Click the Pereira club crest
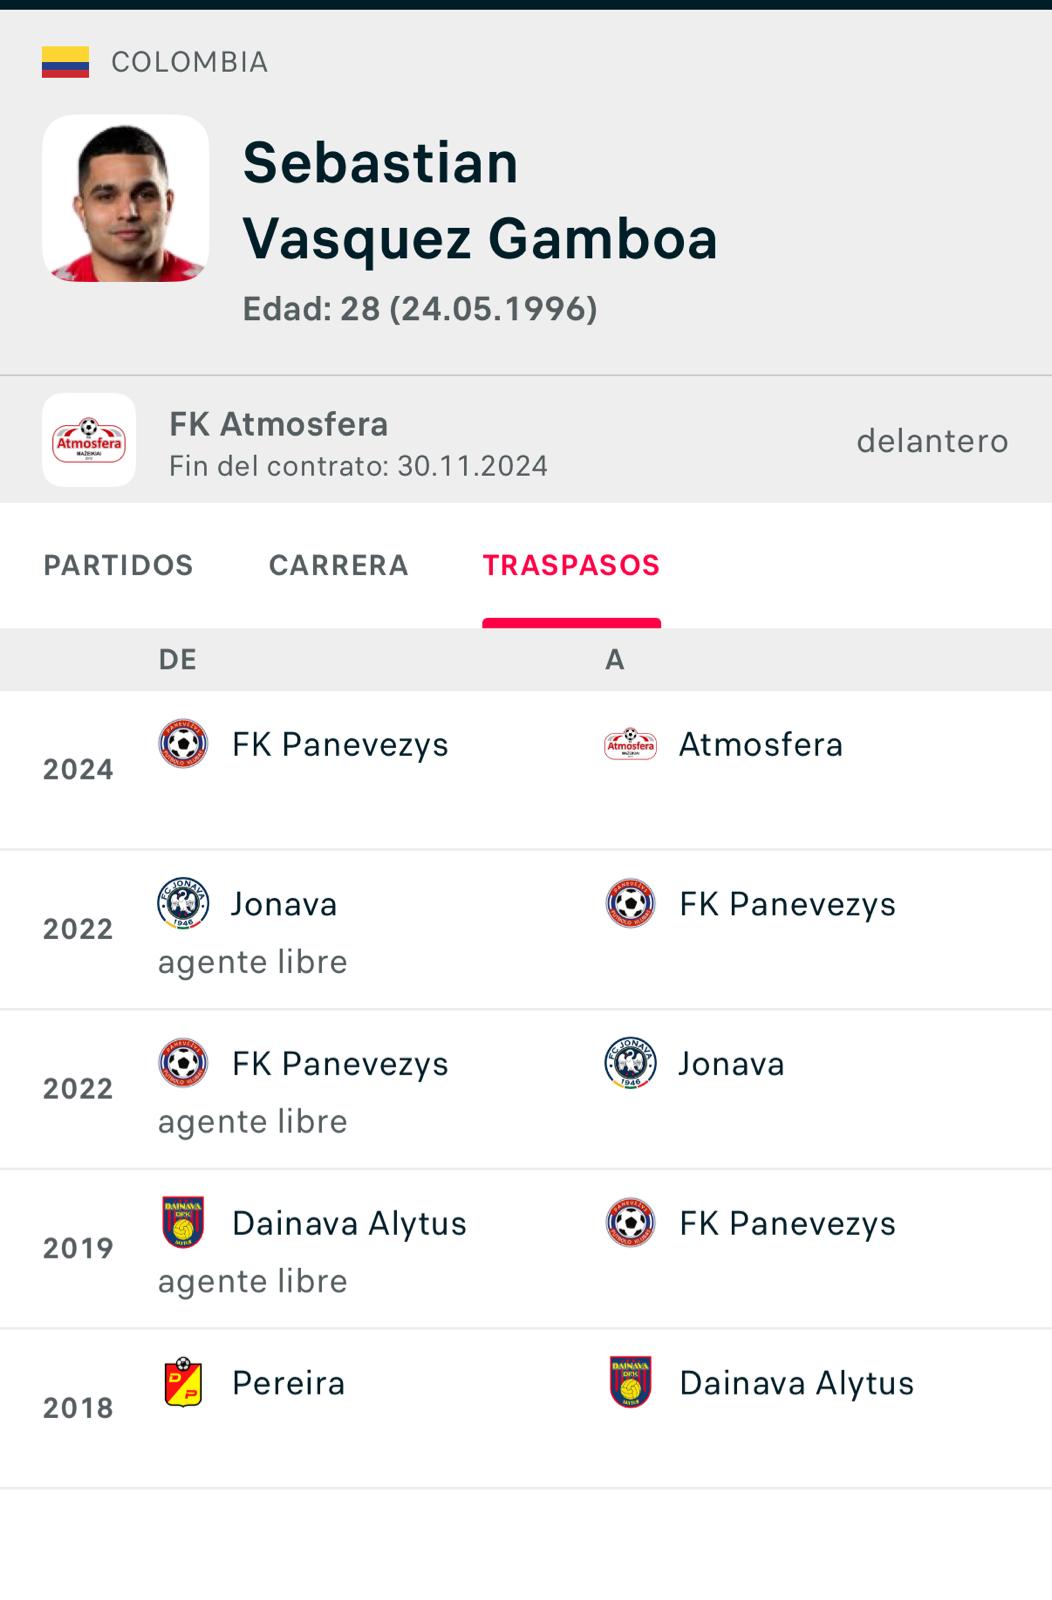 [x=183, y=1383]
